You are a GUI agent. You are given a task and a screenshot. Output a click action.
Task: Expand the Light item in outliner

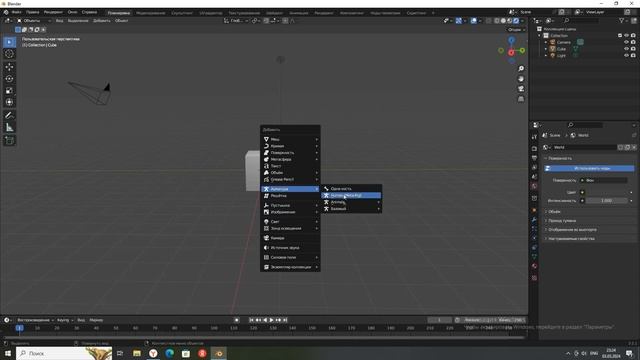pos(546,55)
